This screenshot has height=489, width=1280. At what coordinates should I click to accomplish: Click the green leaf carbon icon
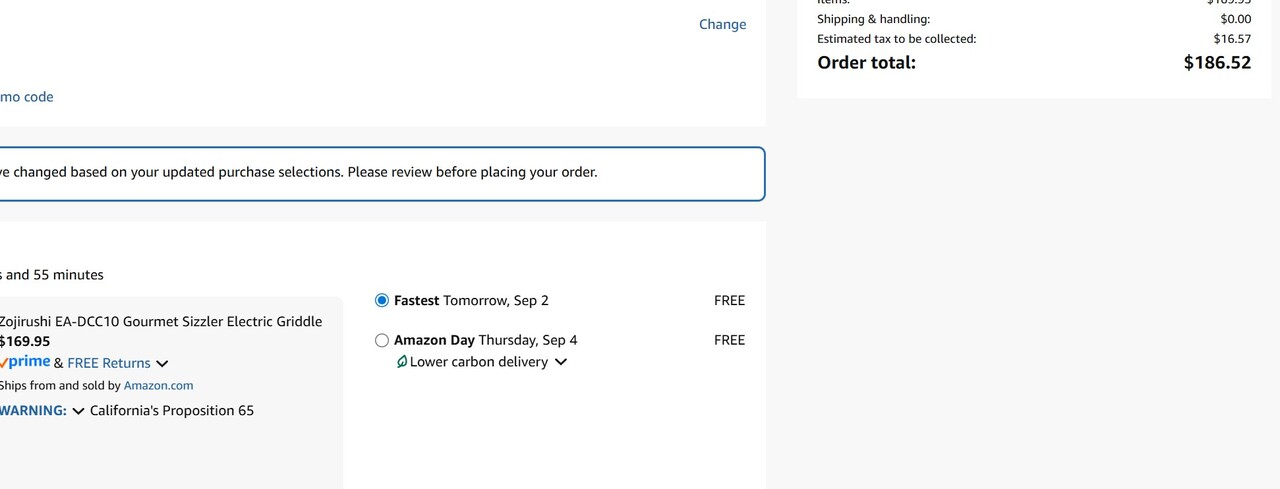(402, 362)
